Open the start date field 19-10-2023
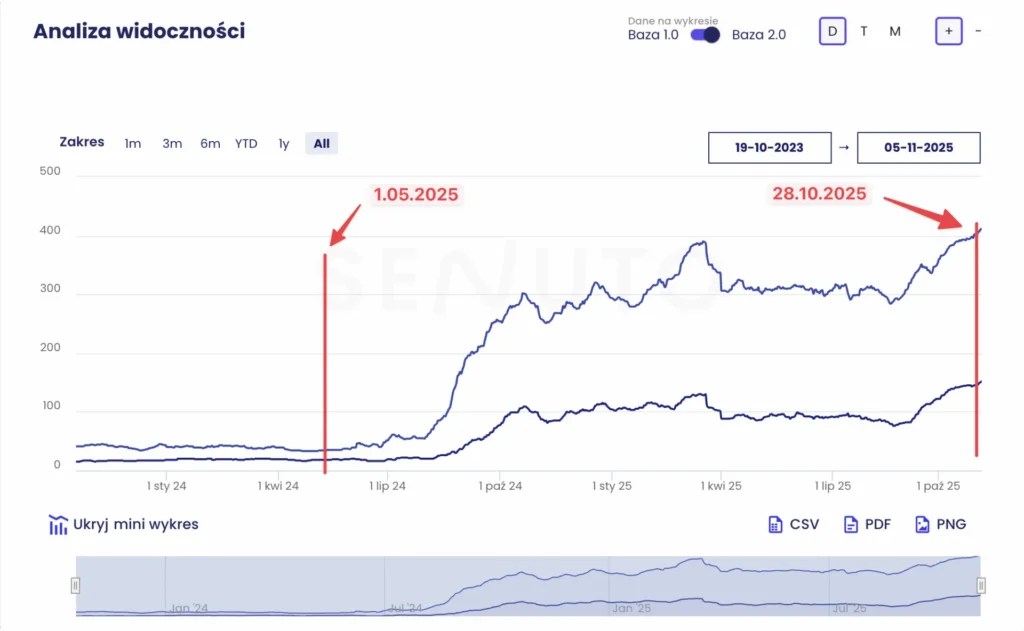The width and height of the screenshot is (1024, 631). [x=769, y=147]
